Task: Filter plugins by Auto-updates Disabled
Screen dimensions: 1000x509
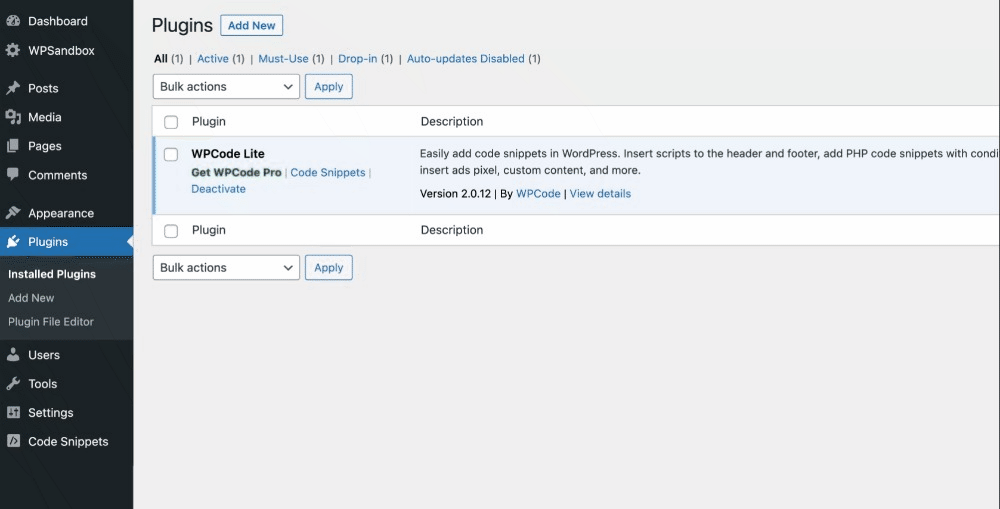Action: pyautogui.click(x=465, y=59)
